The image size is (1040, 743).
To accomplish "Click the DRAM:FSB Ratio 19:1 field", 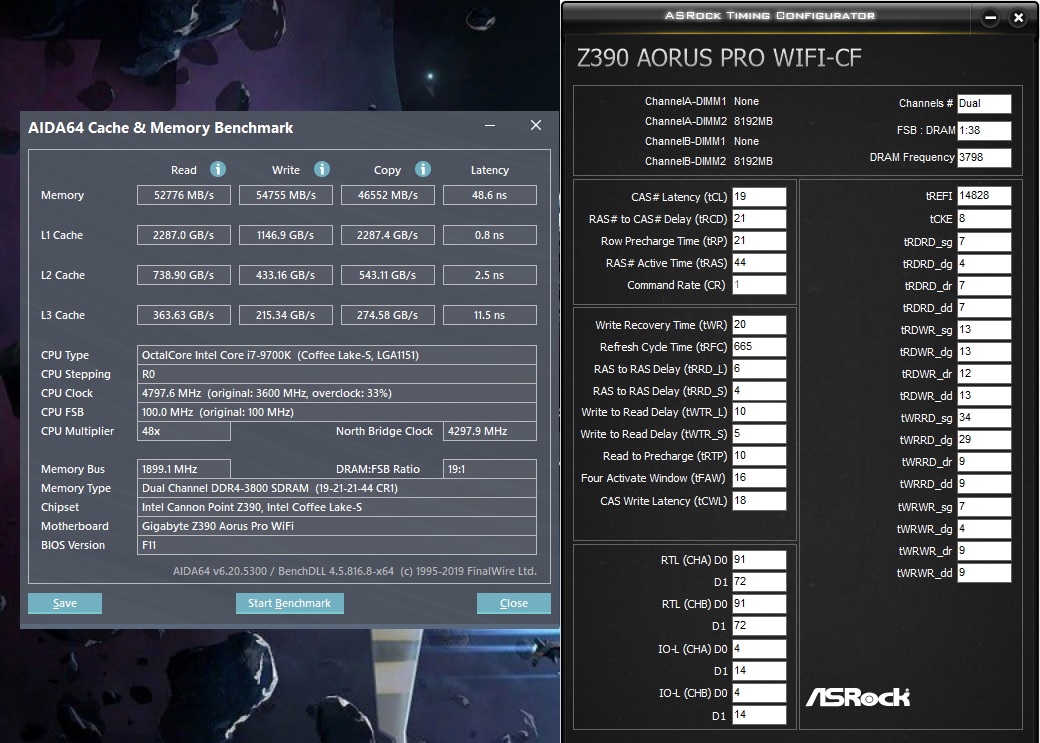I will coord(489,469).
